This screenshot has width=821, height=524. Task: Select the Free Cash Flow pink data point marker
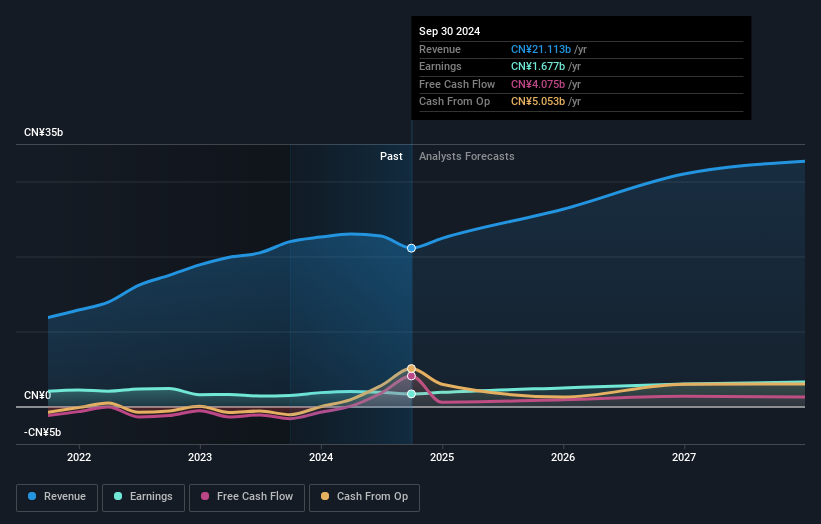click(x=412, y=376)
